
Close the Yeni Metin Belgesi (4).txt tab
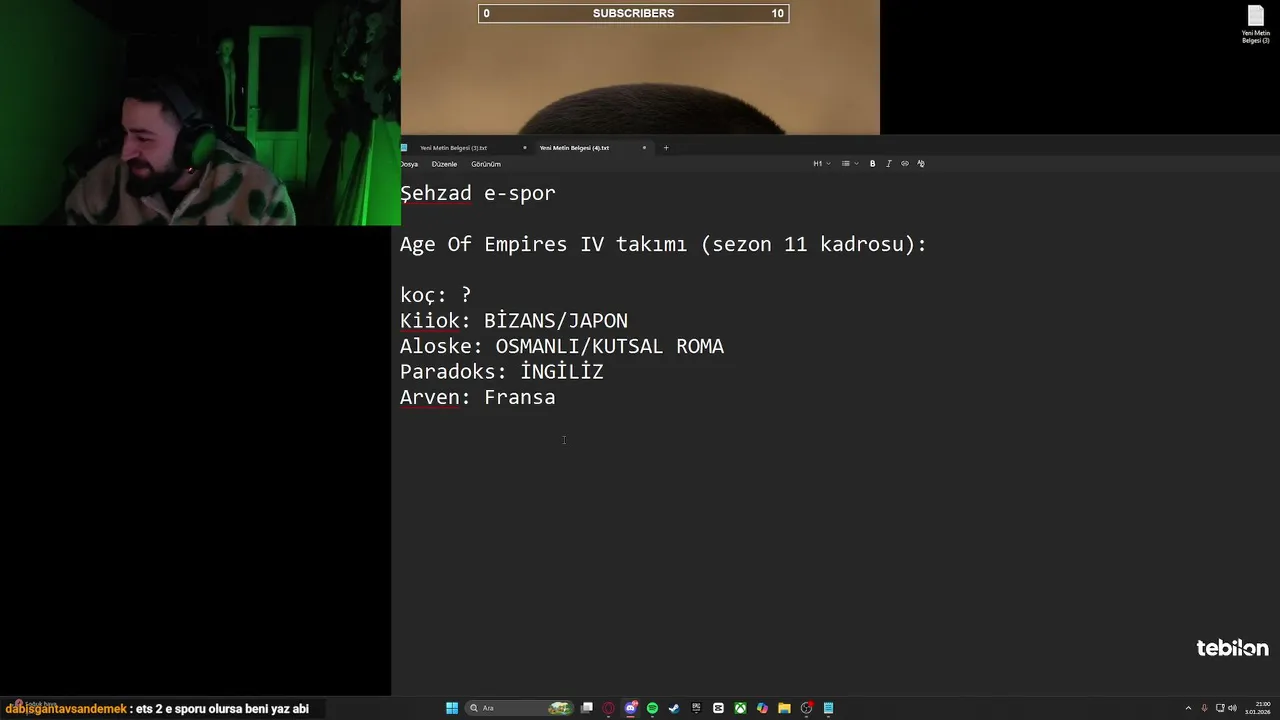(644, 148)
